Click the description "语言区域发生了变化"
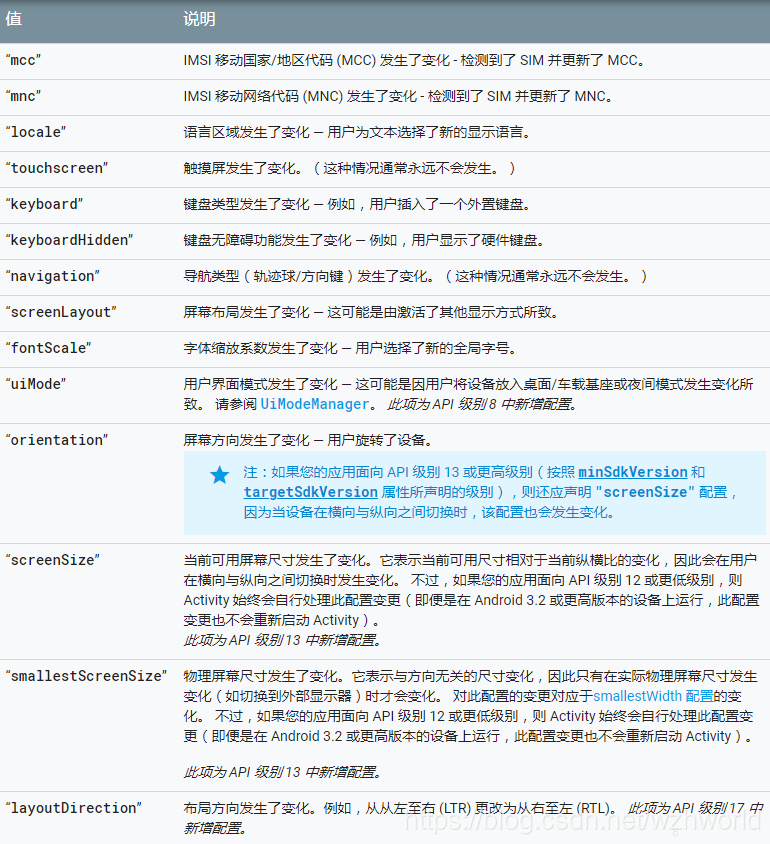Viewport: 770px width, 844px height. 246,132
